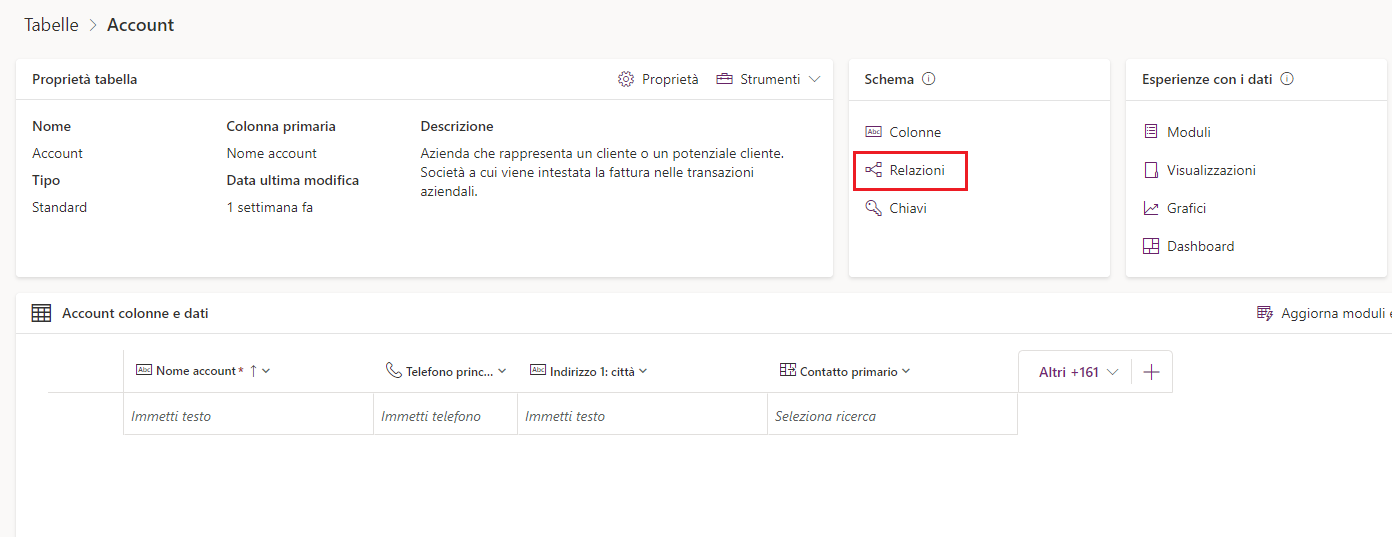Image resolution: width=1392 pixels, height=537 pixels.
Task: Add a new column with plus icon
Action: [x=1152, y=372]
